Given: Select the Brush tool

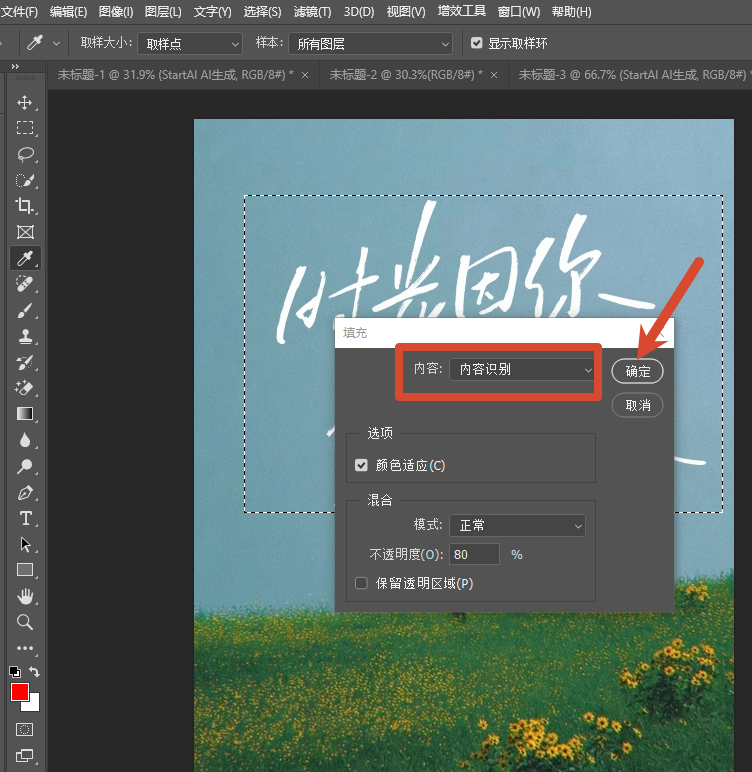Looking at the screenshot, I should (x=25, y=311).
